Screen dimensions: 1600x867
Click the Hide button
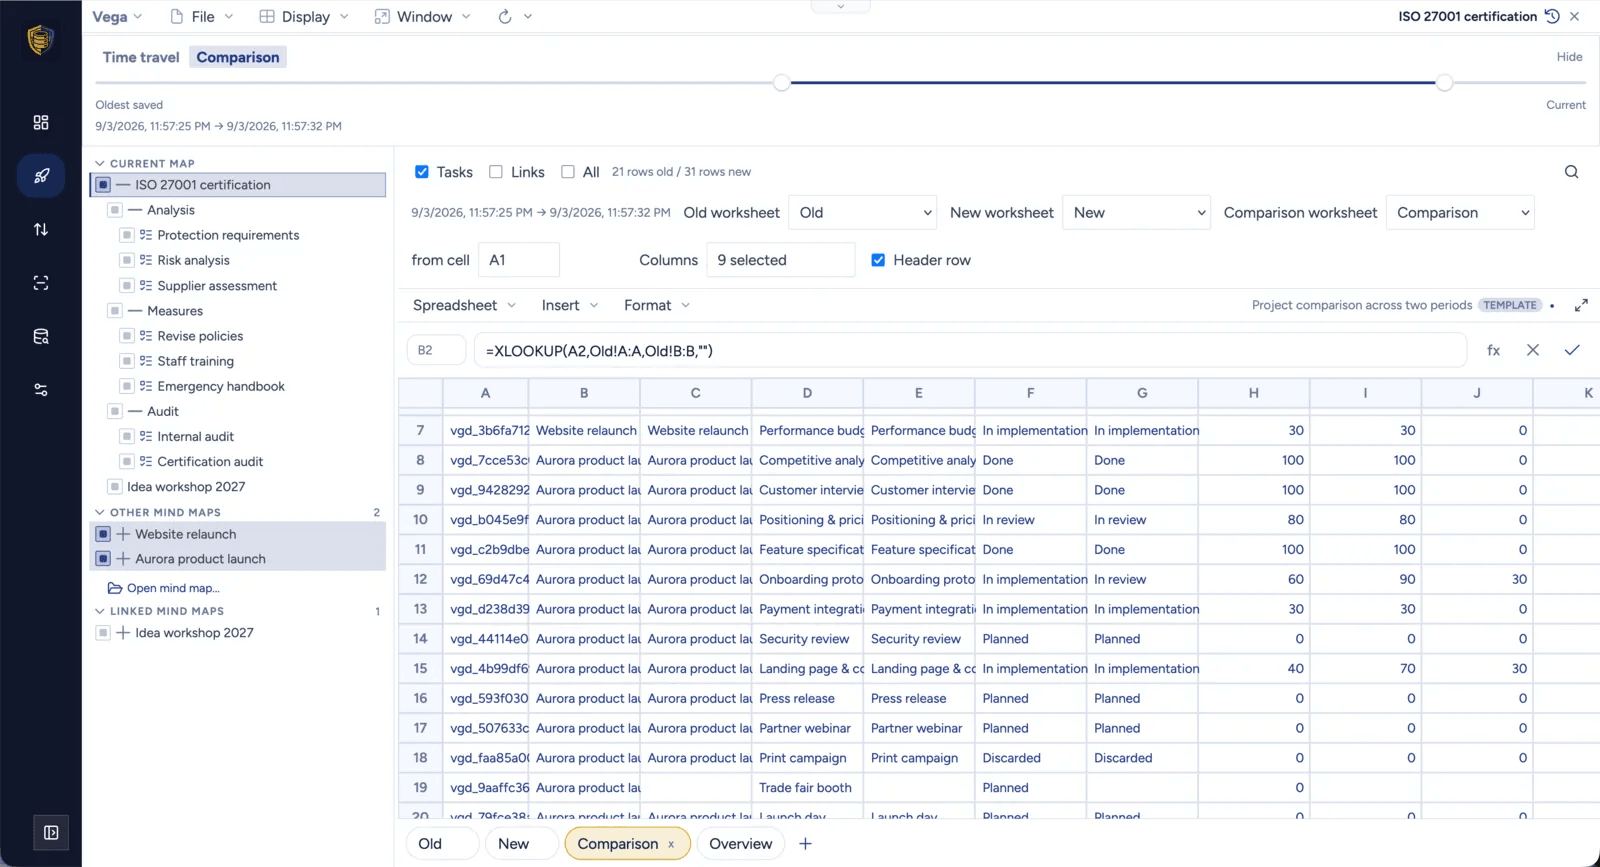click(x=1569, y=57)
